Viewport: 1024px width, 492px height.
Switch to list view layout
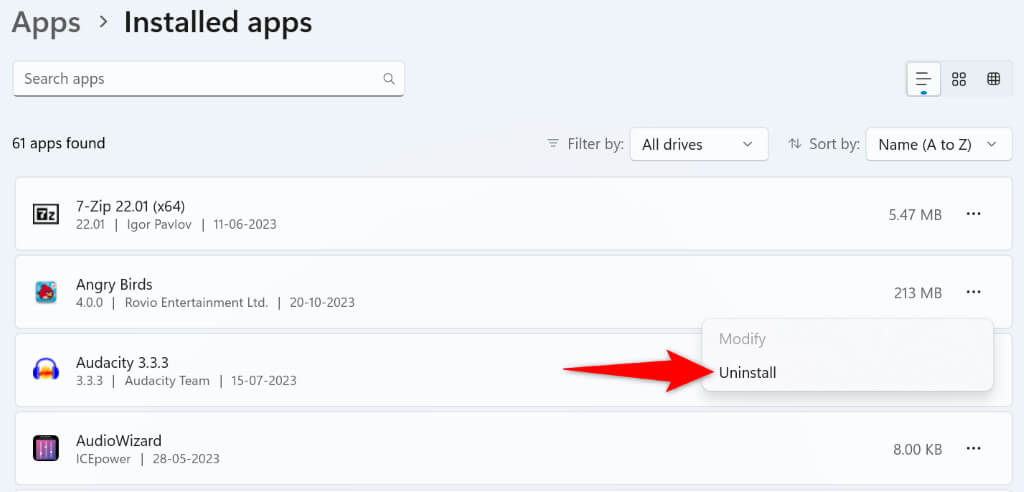(x=923, y=79)
